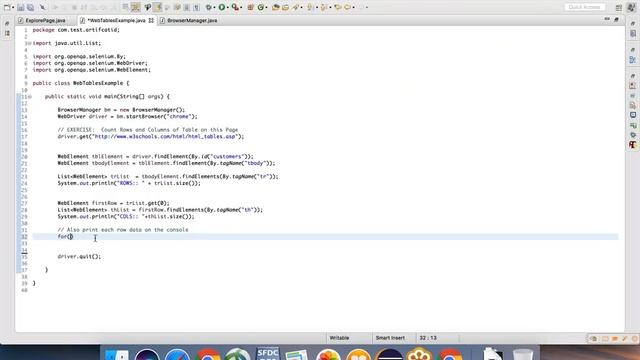Open the Problems view icon in right trim
640x360 pixels.
(633, 86)
